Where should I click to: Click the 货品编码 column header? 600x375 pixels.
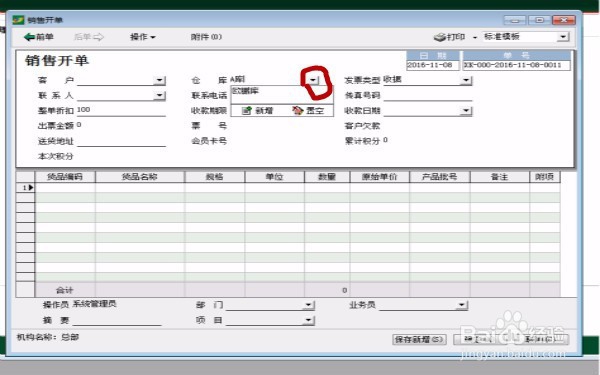pos(65,177)
